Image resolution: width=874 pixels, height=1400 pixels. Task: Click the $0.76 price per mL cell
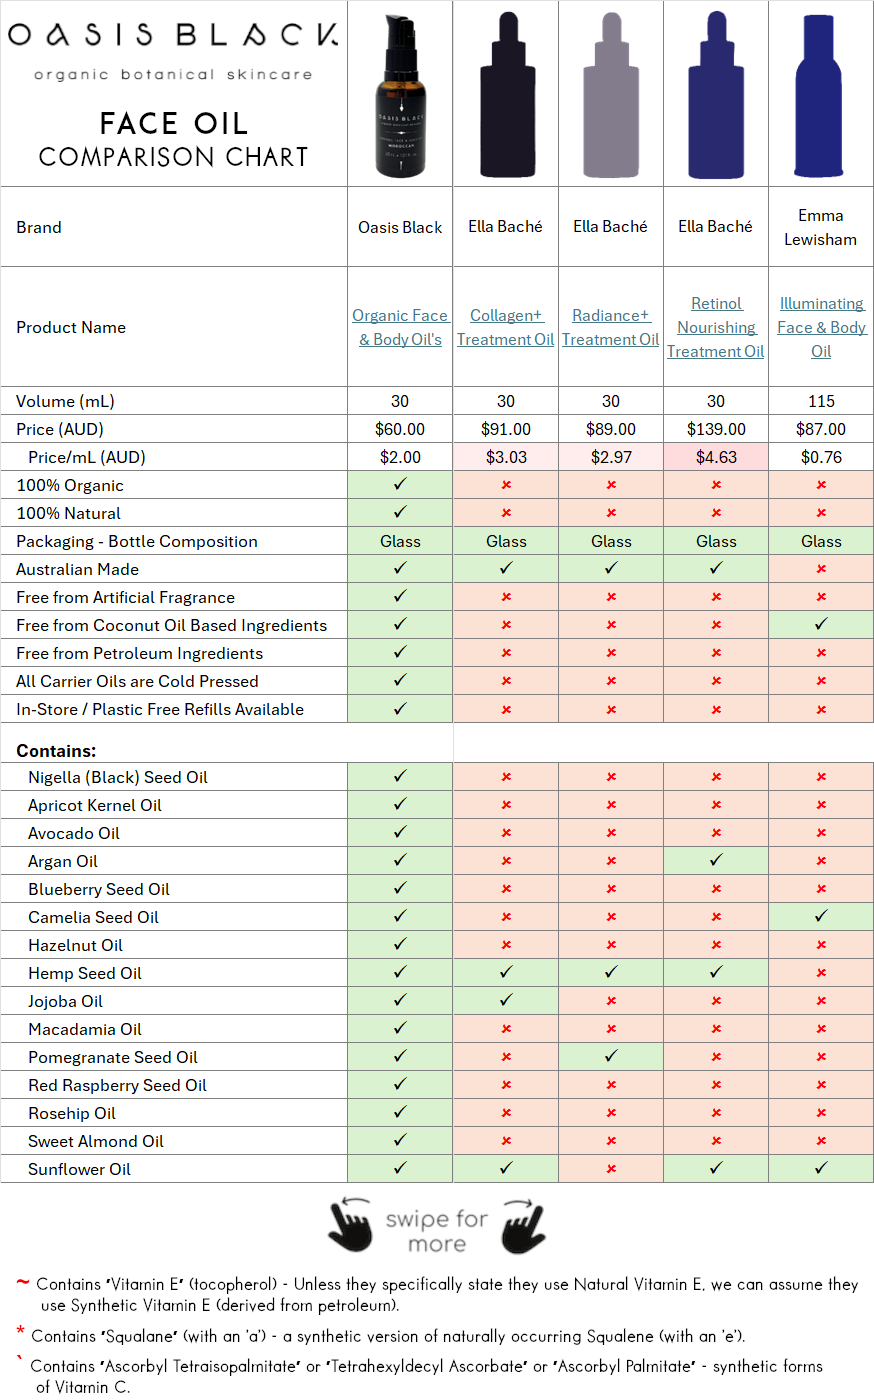tap(821, 457)
